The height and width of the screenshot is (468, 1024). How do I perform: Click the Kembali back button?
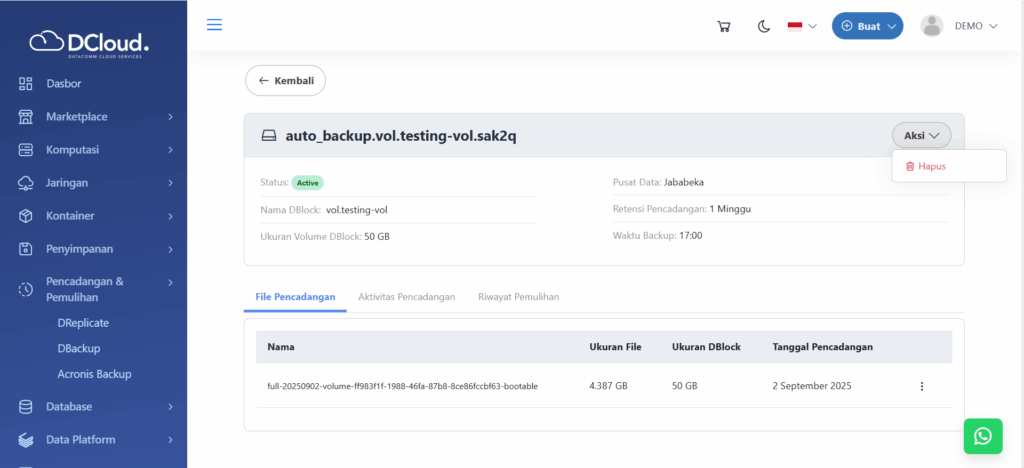[x=285, y=80]
